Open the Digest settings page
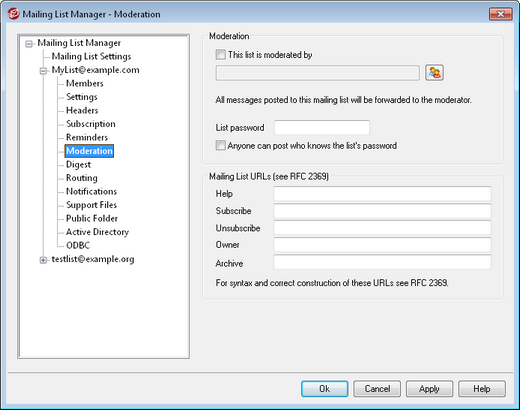The width and height of the screenshot is (520, 410). [78, 164]
